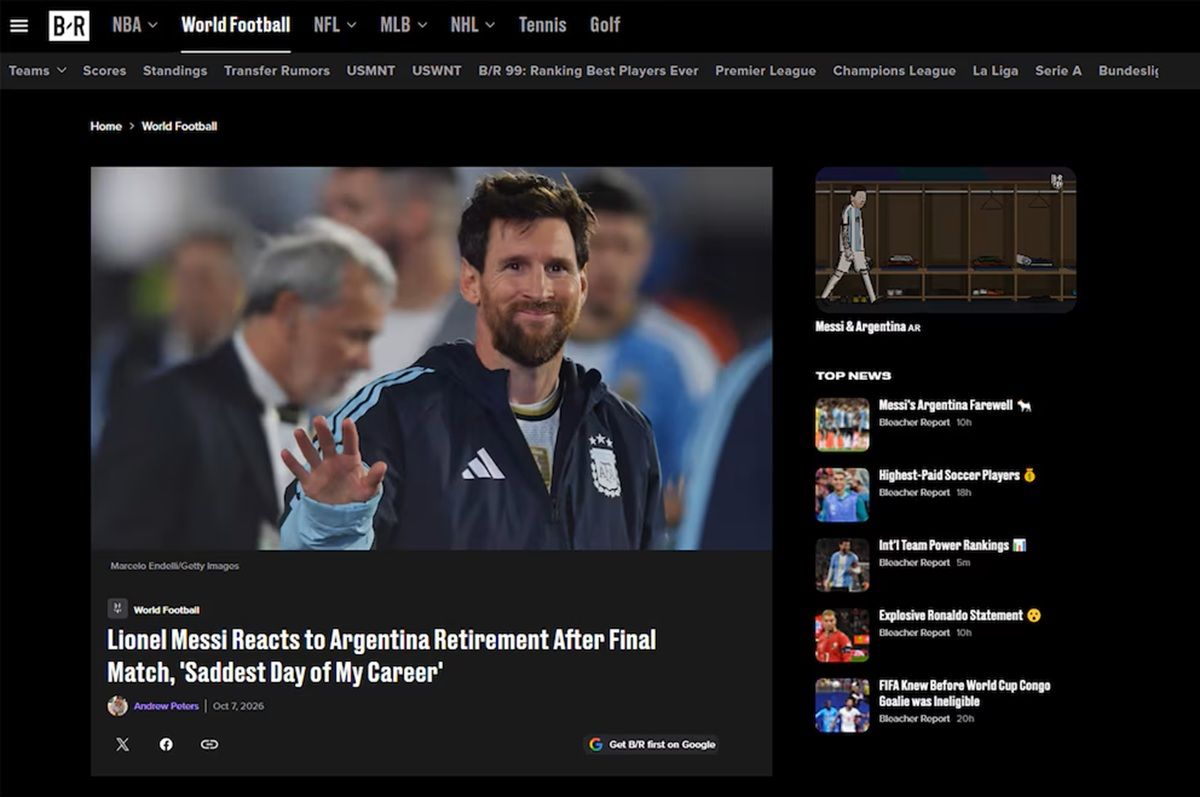This screenshot has height=797, width=1200.
Task: Open FIFA Congo Goalie story thumbnail
Action: click(x=842, y=705)
